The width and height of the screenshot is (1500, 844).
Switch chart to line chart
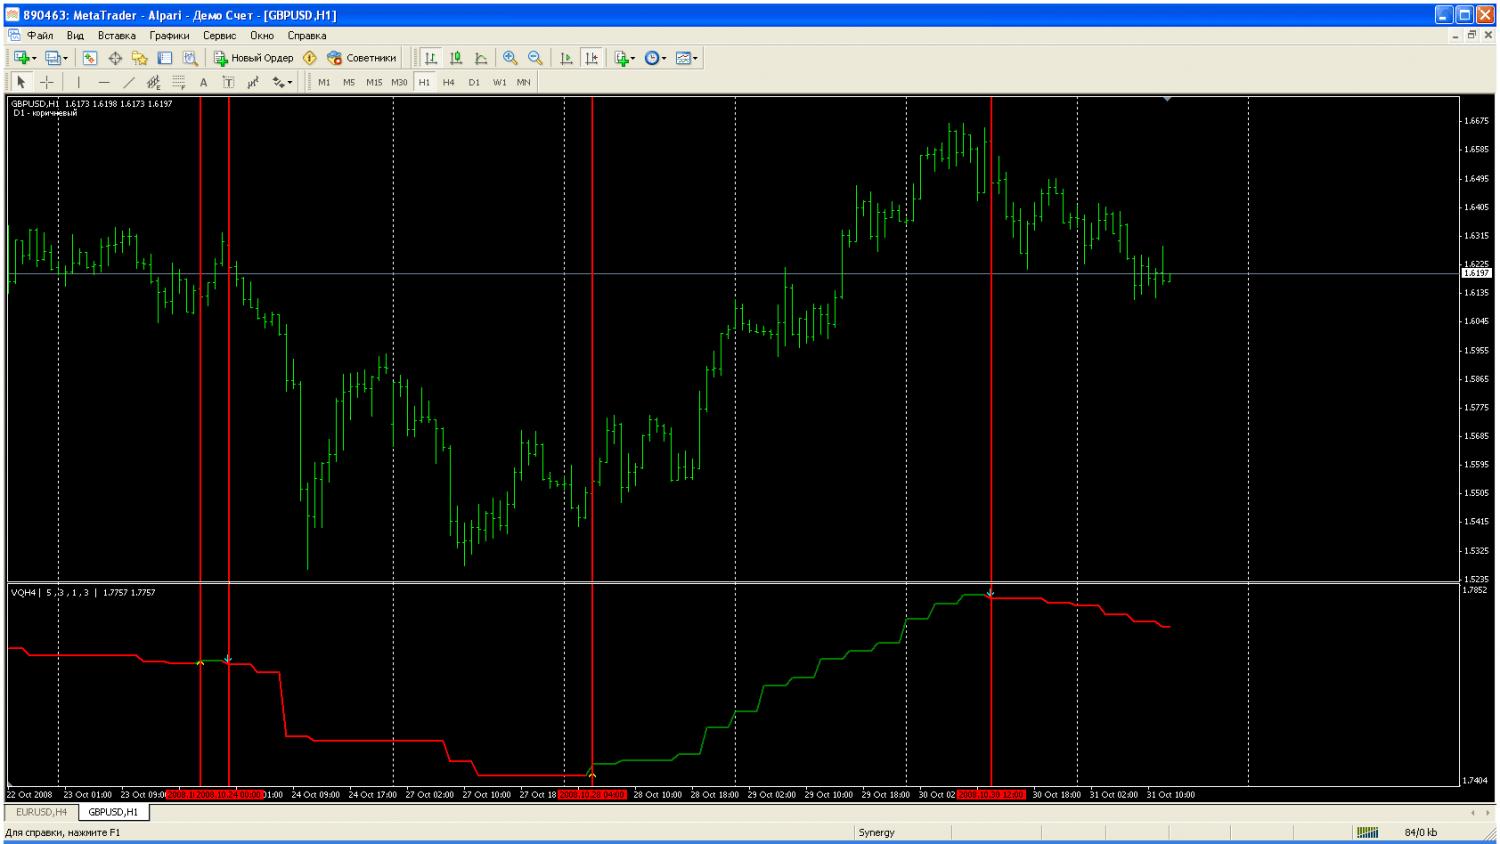tap(481, 58)
